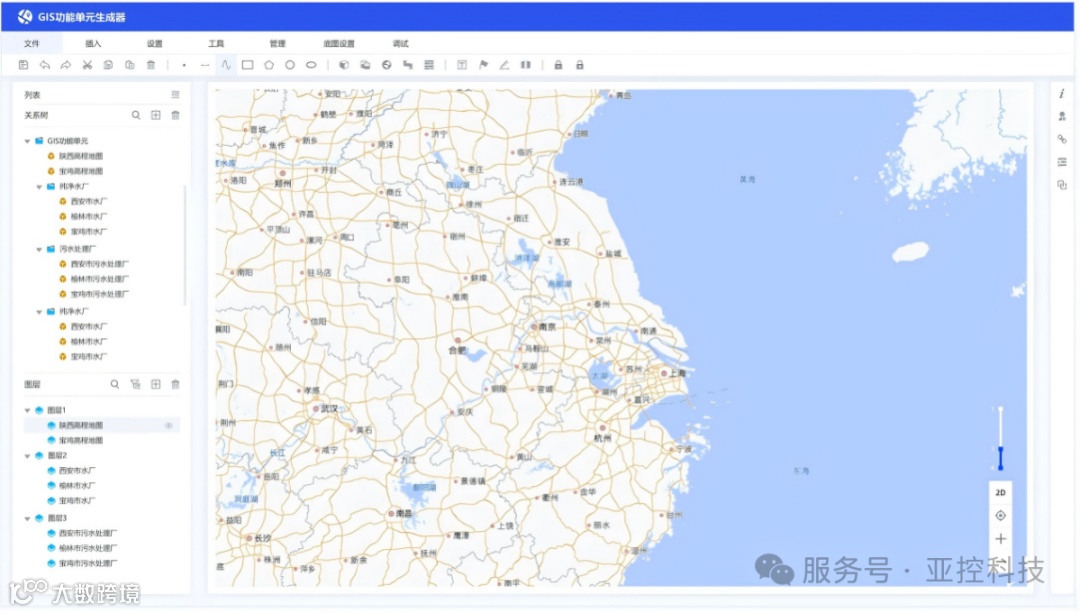Search in the 关系树 panel
The height and width of the screenshot is (613, 1080).
tap(136, 115)
